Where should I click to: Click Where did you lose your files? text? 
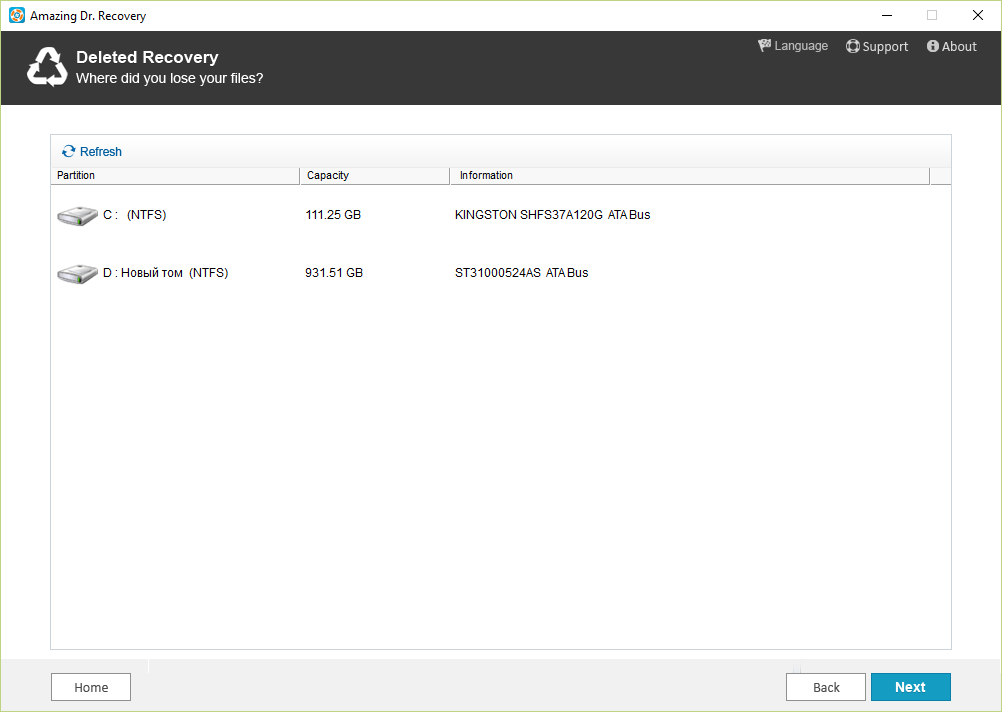[169, 78]
